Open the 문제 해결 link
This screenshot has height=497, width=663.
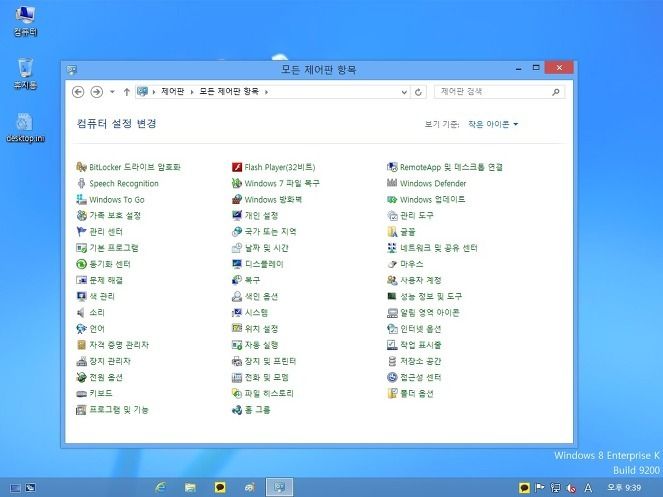[x=106, y=280]
